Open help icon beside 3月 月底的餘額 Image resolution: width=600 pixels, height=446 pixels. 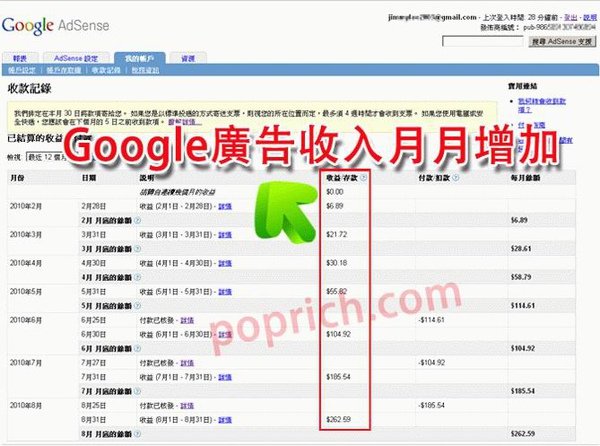click(x=137, y=249)
